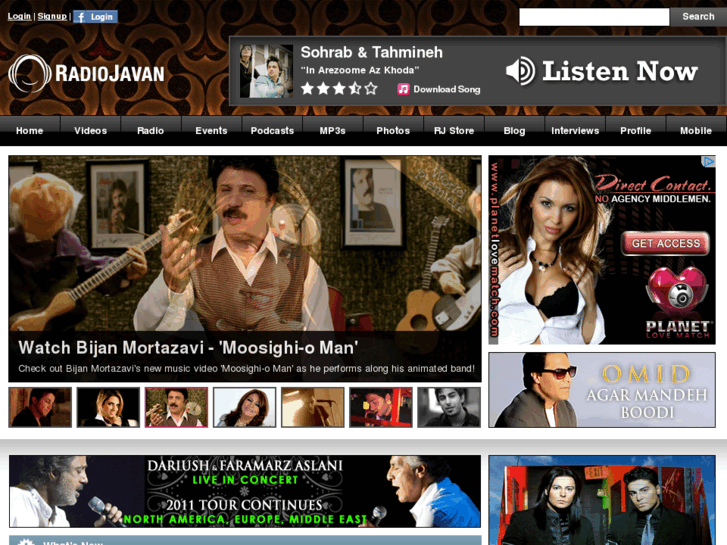Click the Planet Love Match heart logo
The image size is (727, 545).
678,291
